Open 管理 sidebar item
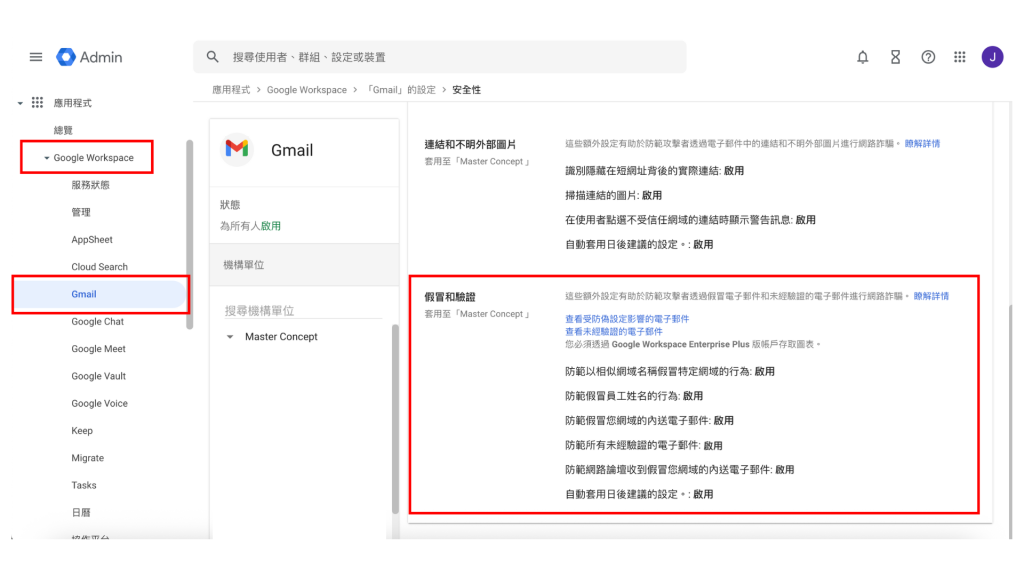1024x576 pixels. (x=81, y=212)
